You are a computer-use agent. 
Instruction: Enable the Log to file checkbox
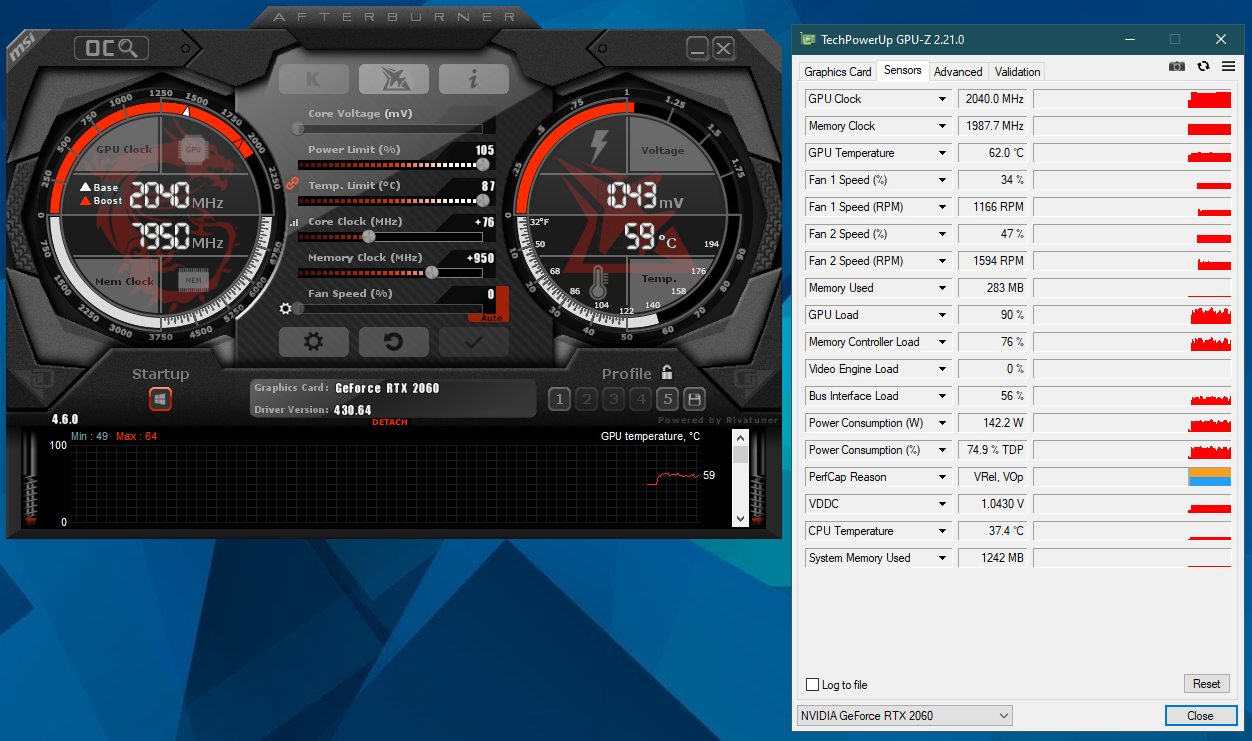pyautogui.click(x=813, y=685)
